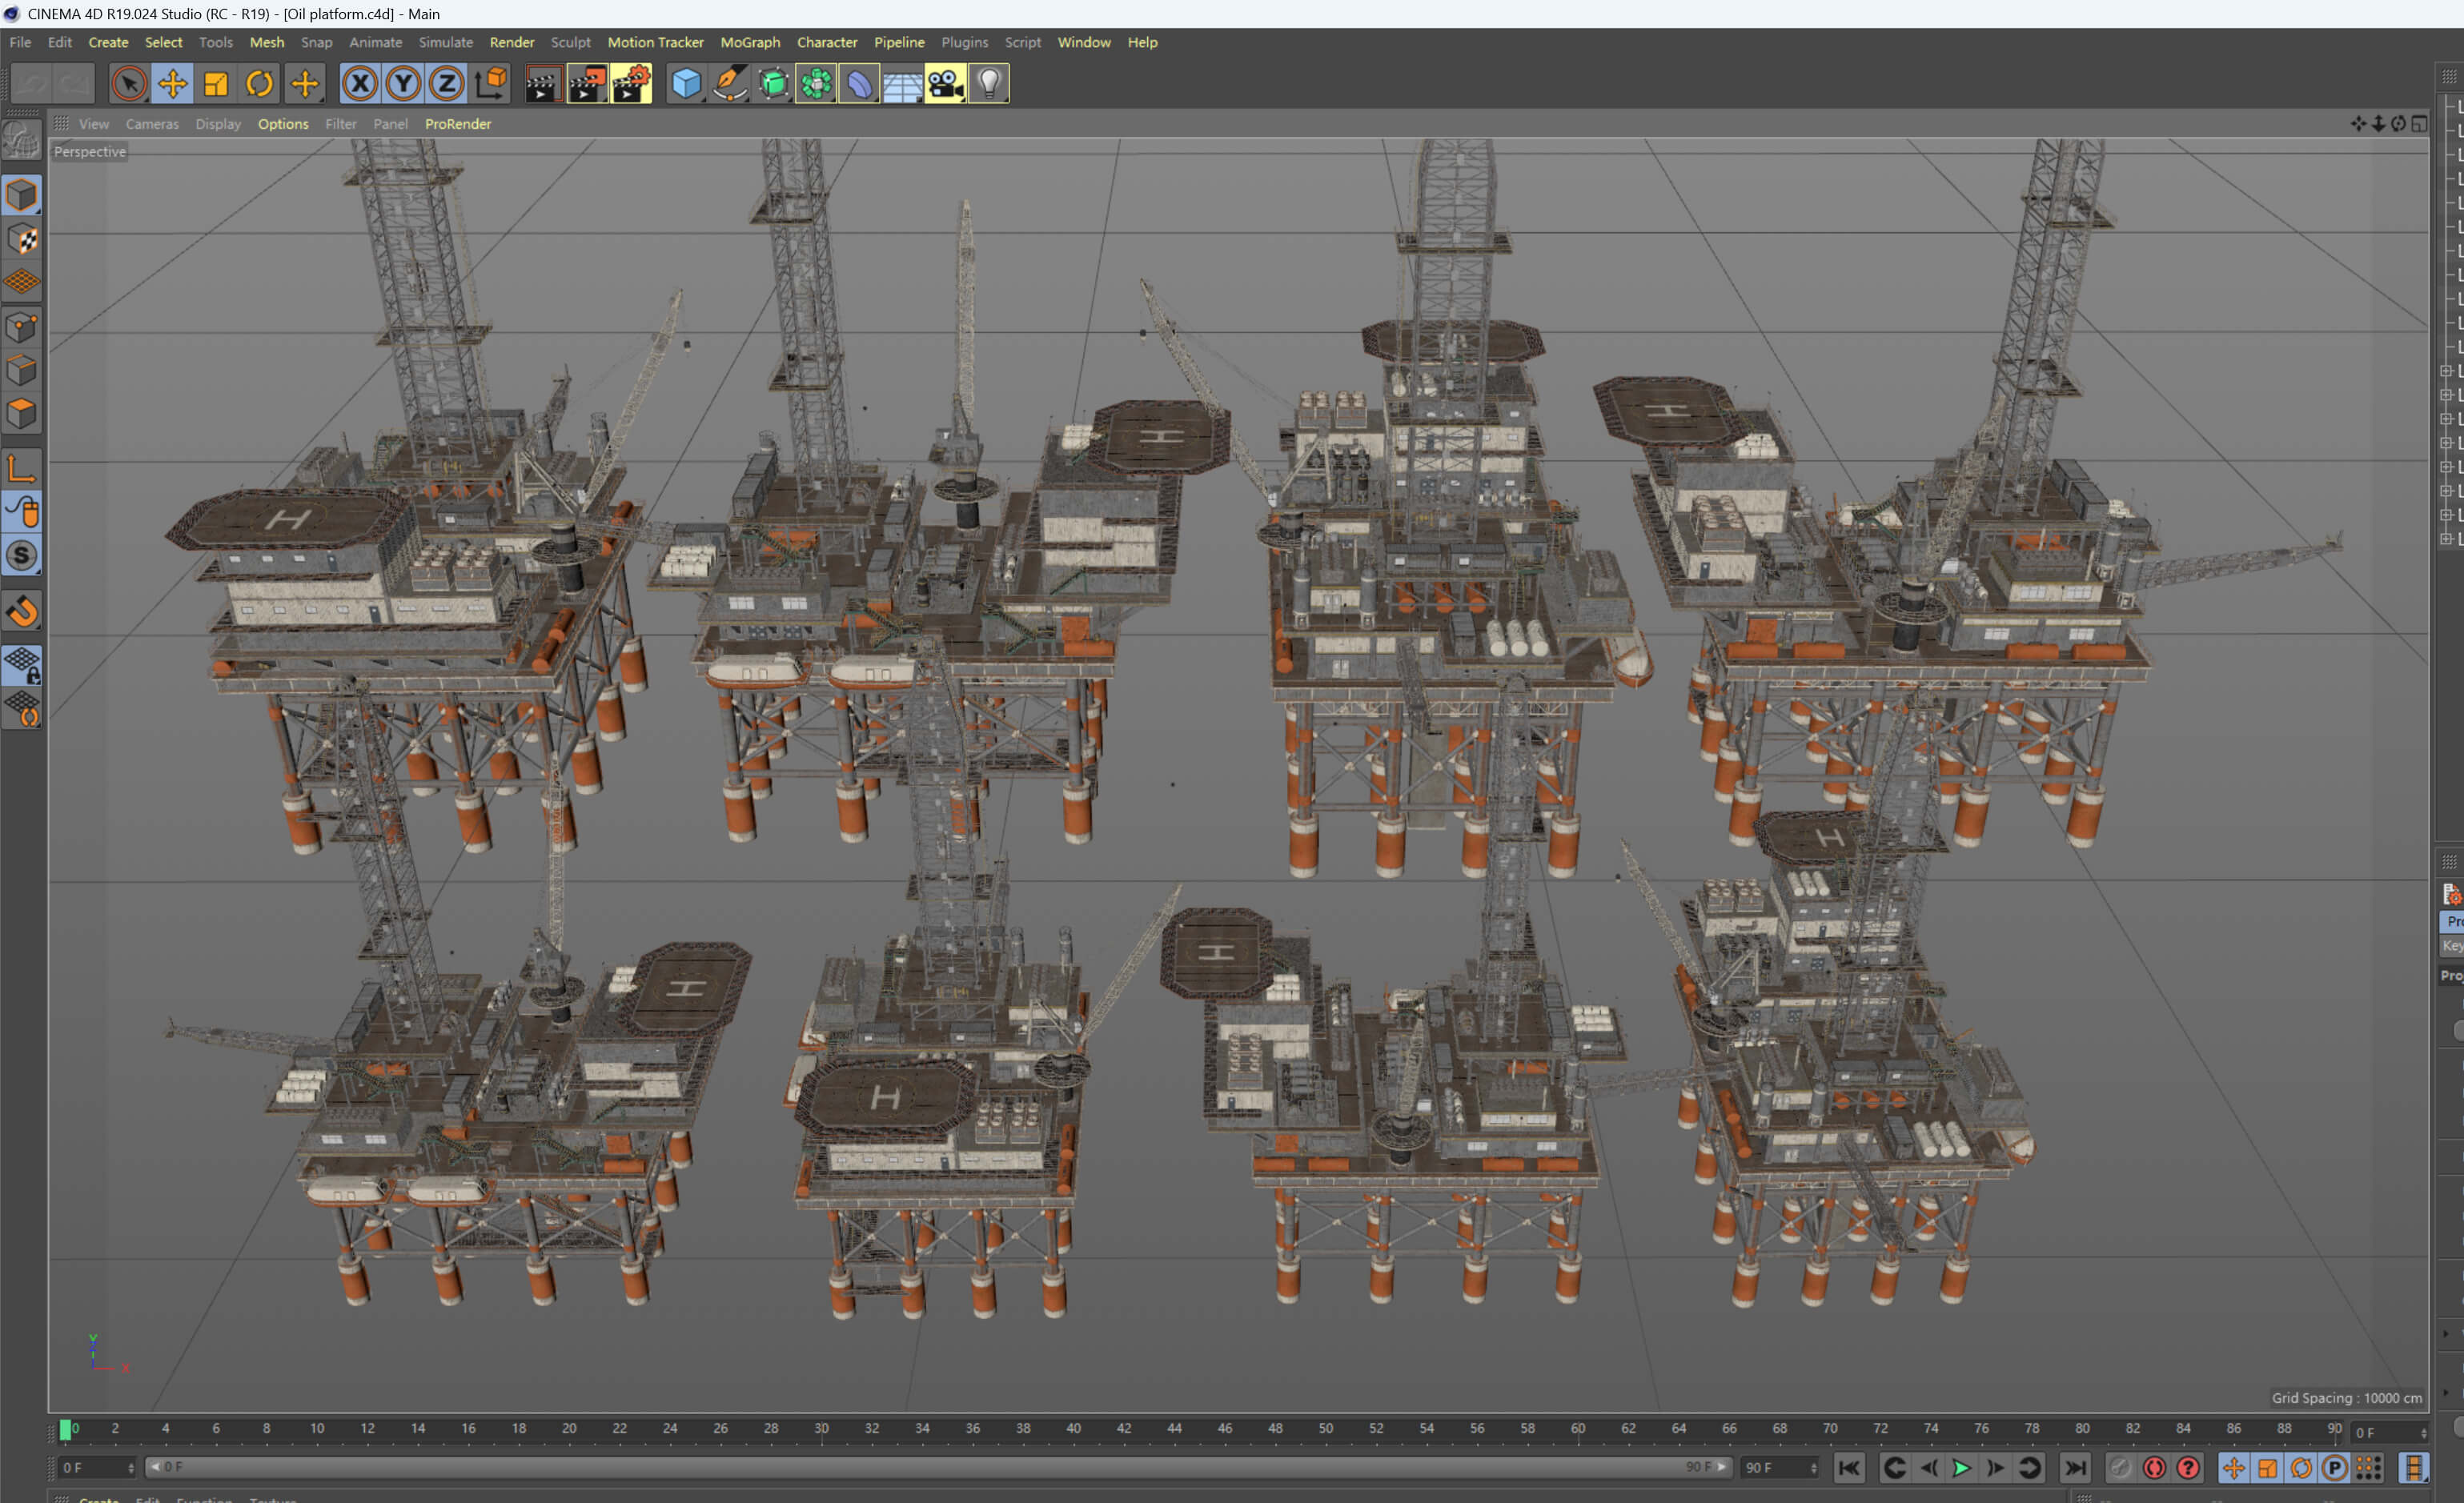Add a Camera object
Screen dimensions: 2464x1503
(945, 84)
